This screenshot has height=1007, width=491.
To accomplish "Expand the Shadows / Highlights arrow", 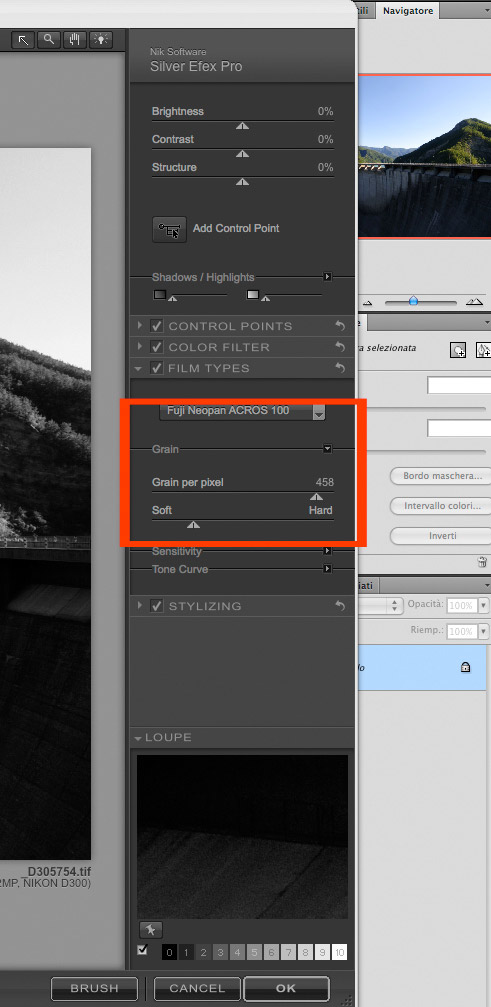I will 327,277.
